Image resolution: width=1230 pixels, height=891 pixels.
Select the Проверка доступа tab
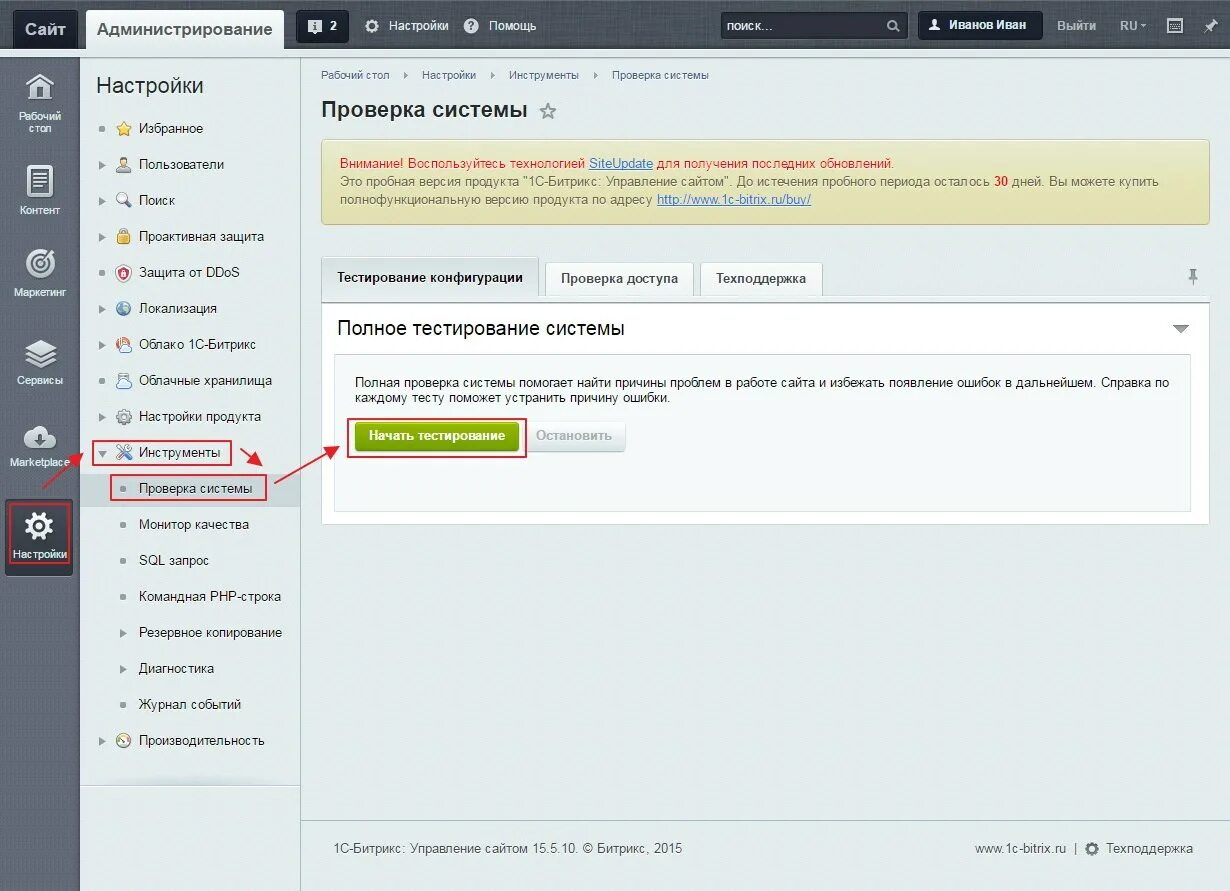[619, 278]
